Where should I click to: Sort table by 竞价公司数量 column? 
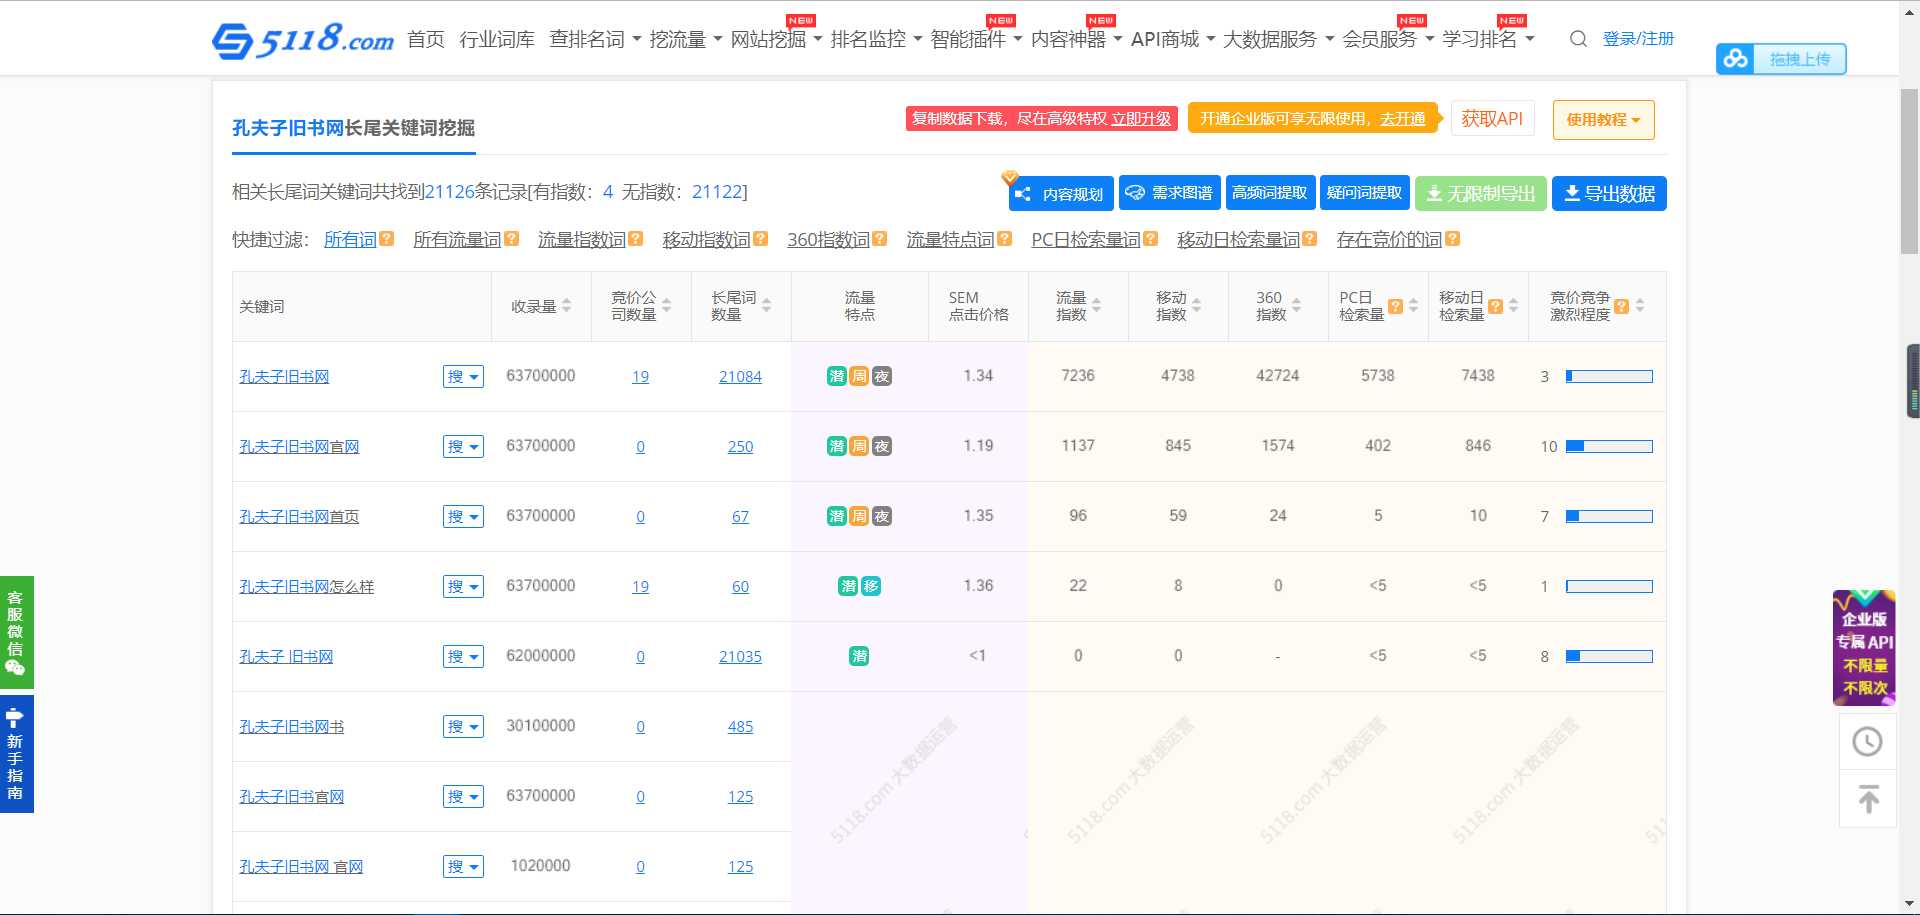point(667,306)
